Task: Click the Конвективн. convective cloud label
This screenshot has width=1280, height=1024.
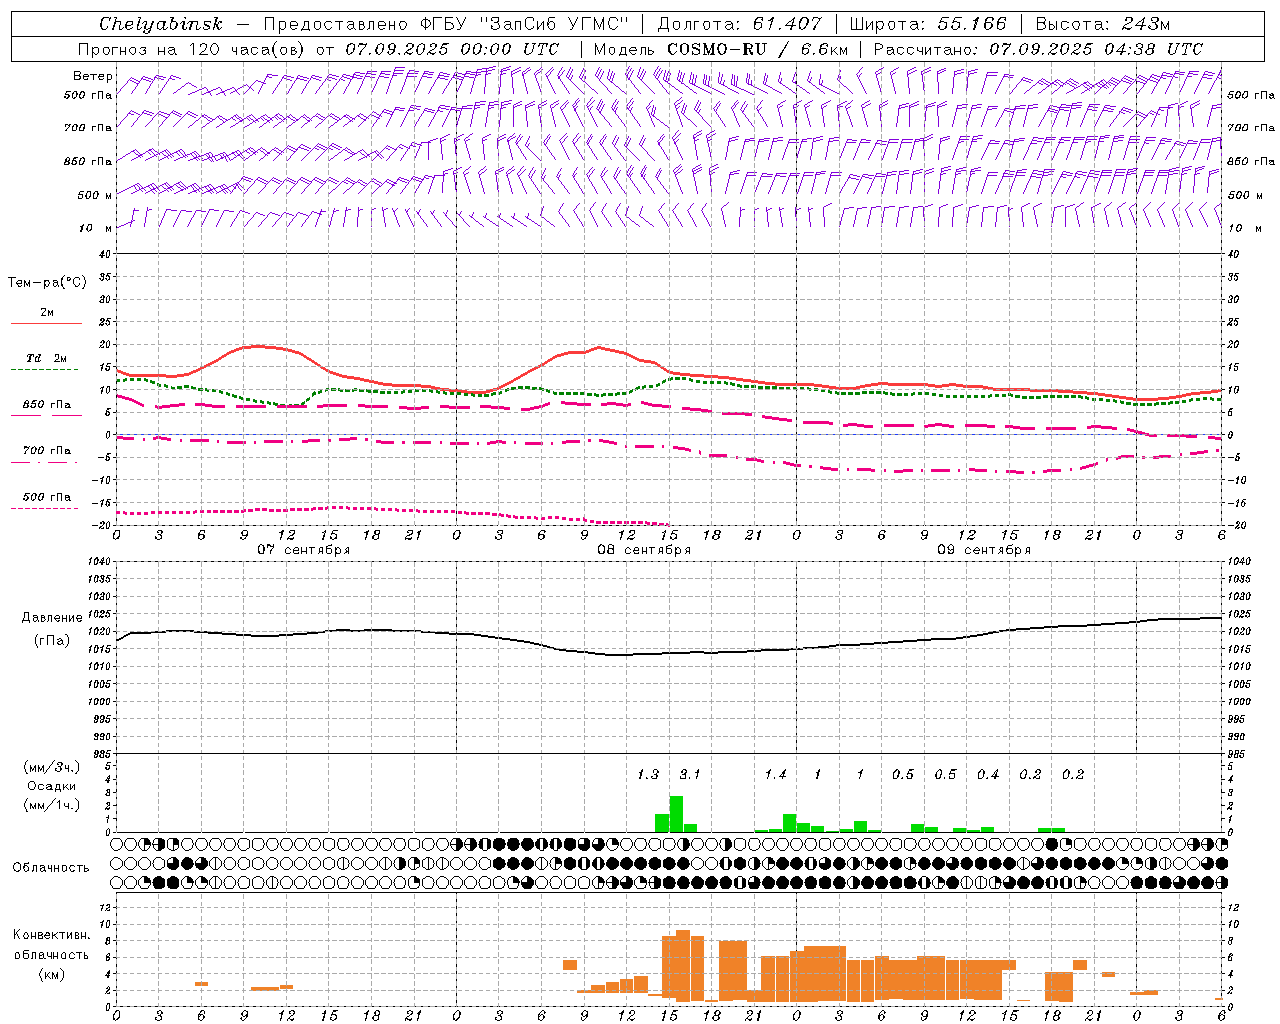Action: point(51,935)
